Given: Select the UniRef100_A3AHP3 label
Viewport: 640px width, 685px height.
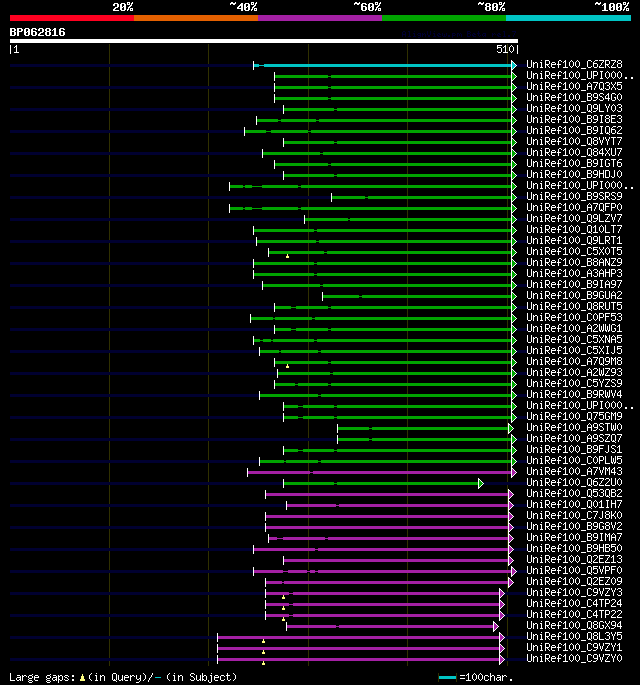Looking at the screenshot, I should pos(574,273).
